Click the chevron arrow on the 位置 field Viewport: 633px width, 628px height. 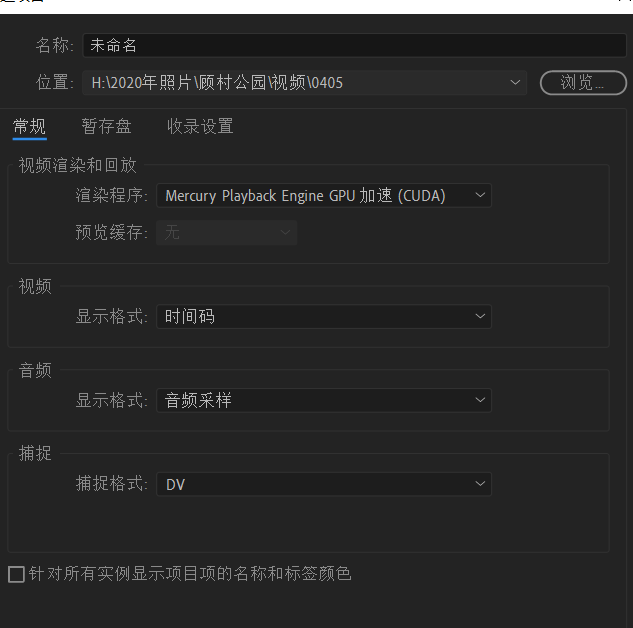515,82
